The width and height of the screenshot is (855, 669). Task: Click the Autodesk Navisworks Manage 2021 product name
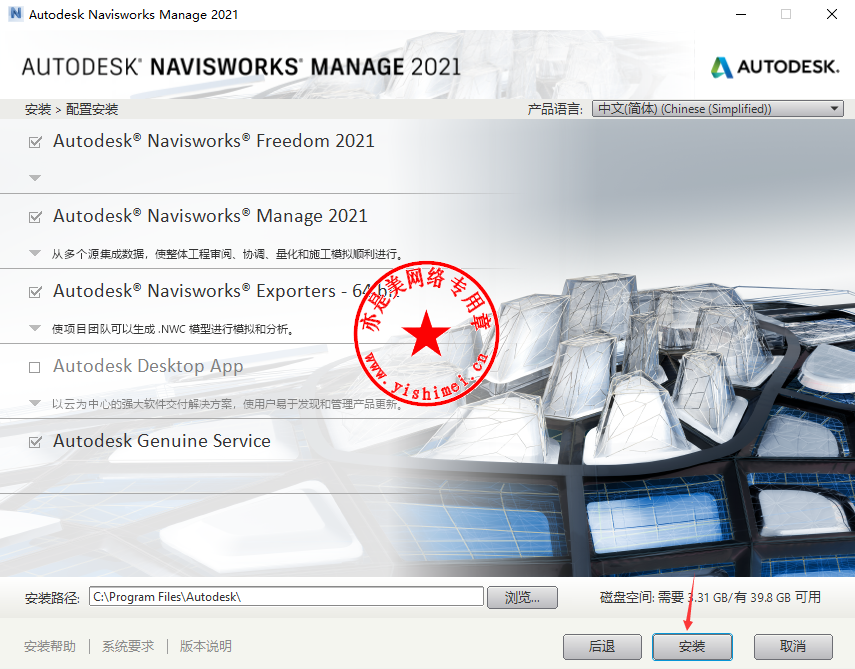tap(210, 216)
